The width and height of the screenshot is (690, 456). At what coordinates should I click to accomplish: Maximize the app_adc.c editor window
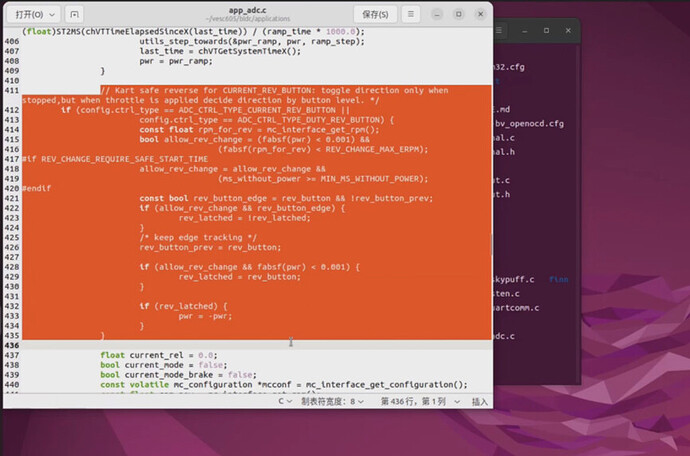459,14
